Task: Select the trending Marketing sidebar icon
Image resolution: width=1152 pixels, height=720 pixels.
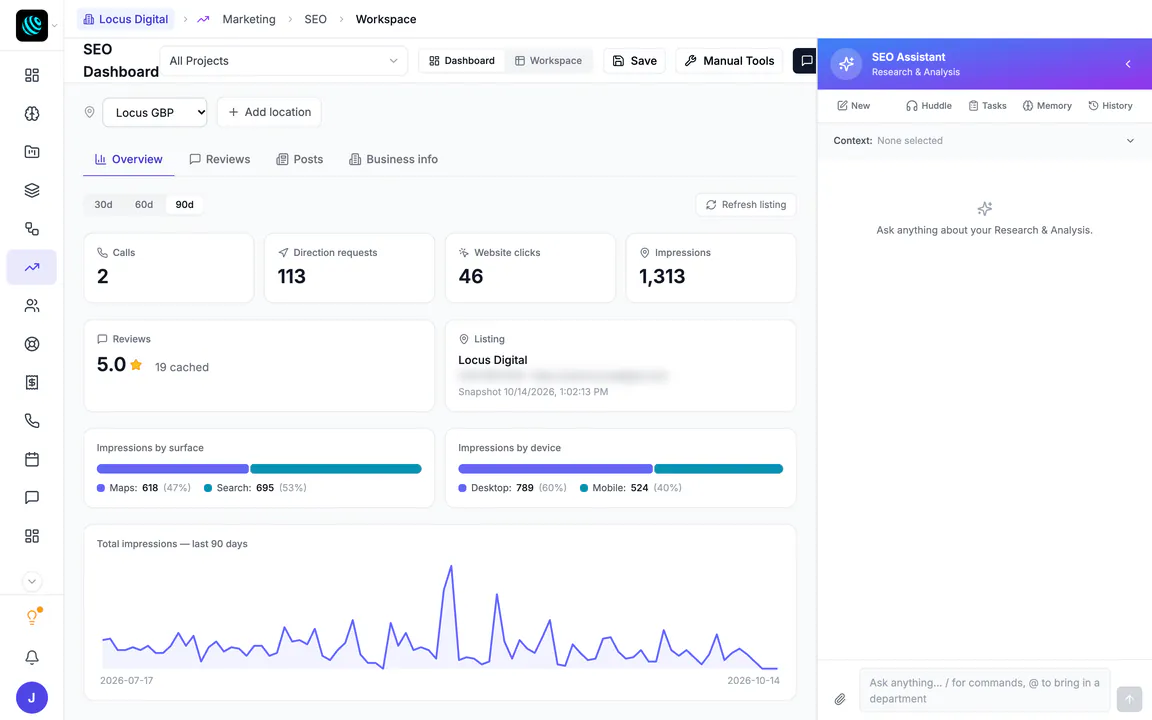Action: tap(32, 267)
